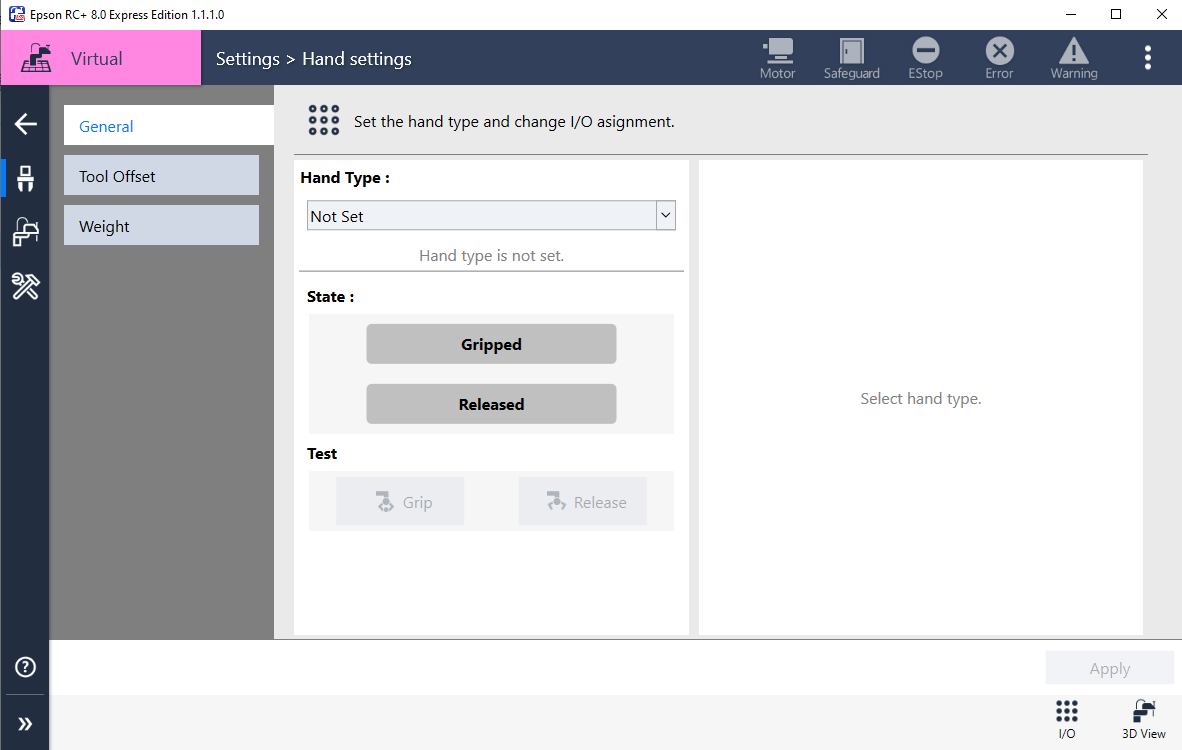This screenshot has width=1182, height=750.
Task: Click the Epson RC+ title bar app icon
Action: (x=17, y=14)
